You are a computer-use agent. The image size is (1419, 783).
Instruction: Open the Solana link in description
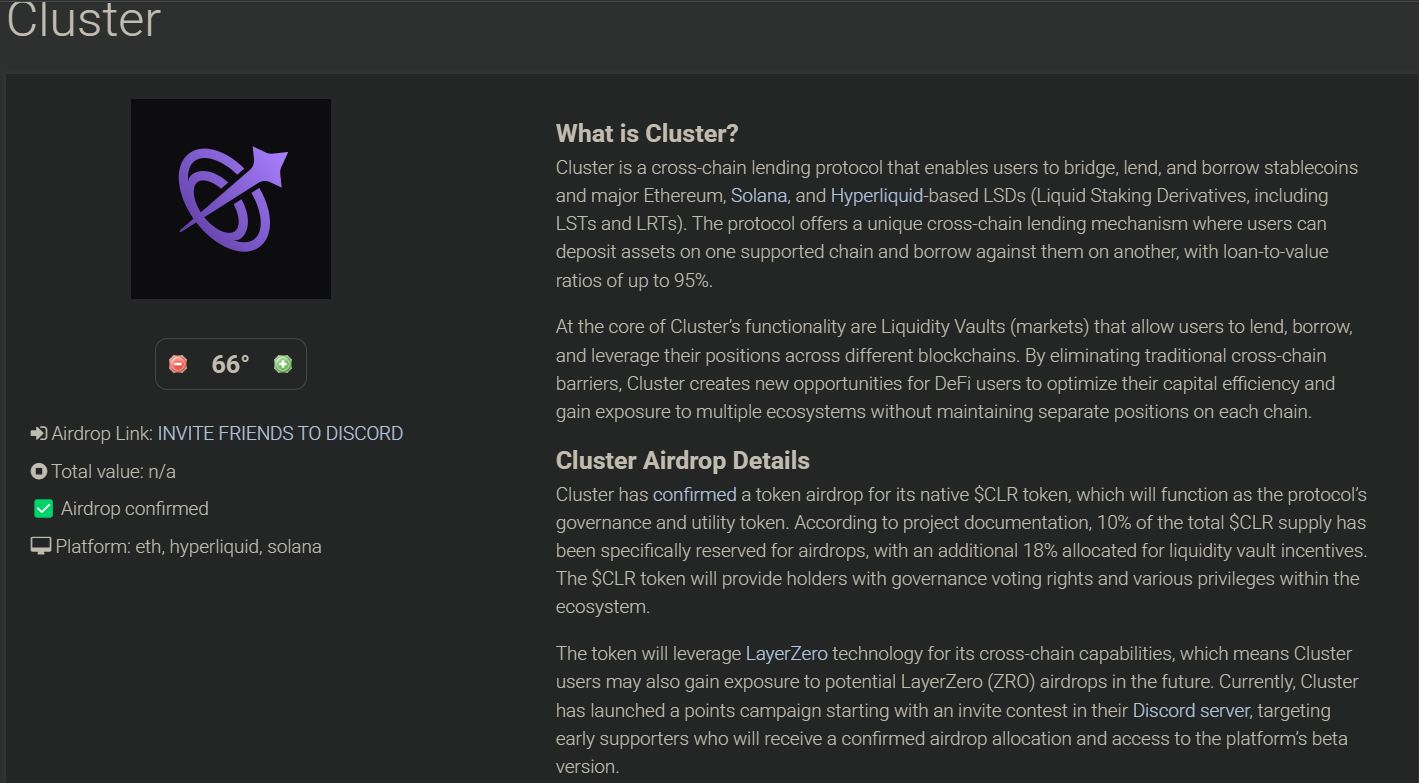(x=759, y=195)
